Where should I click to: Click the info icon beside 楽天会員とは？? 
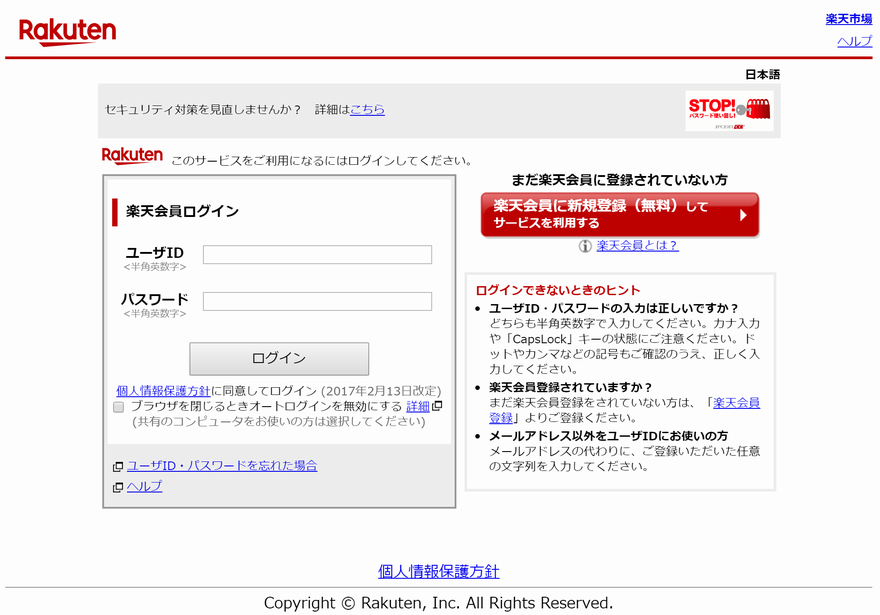coord(585,246)
